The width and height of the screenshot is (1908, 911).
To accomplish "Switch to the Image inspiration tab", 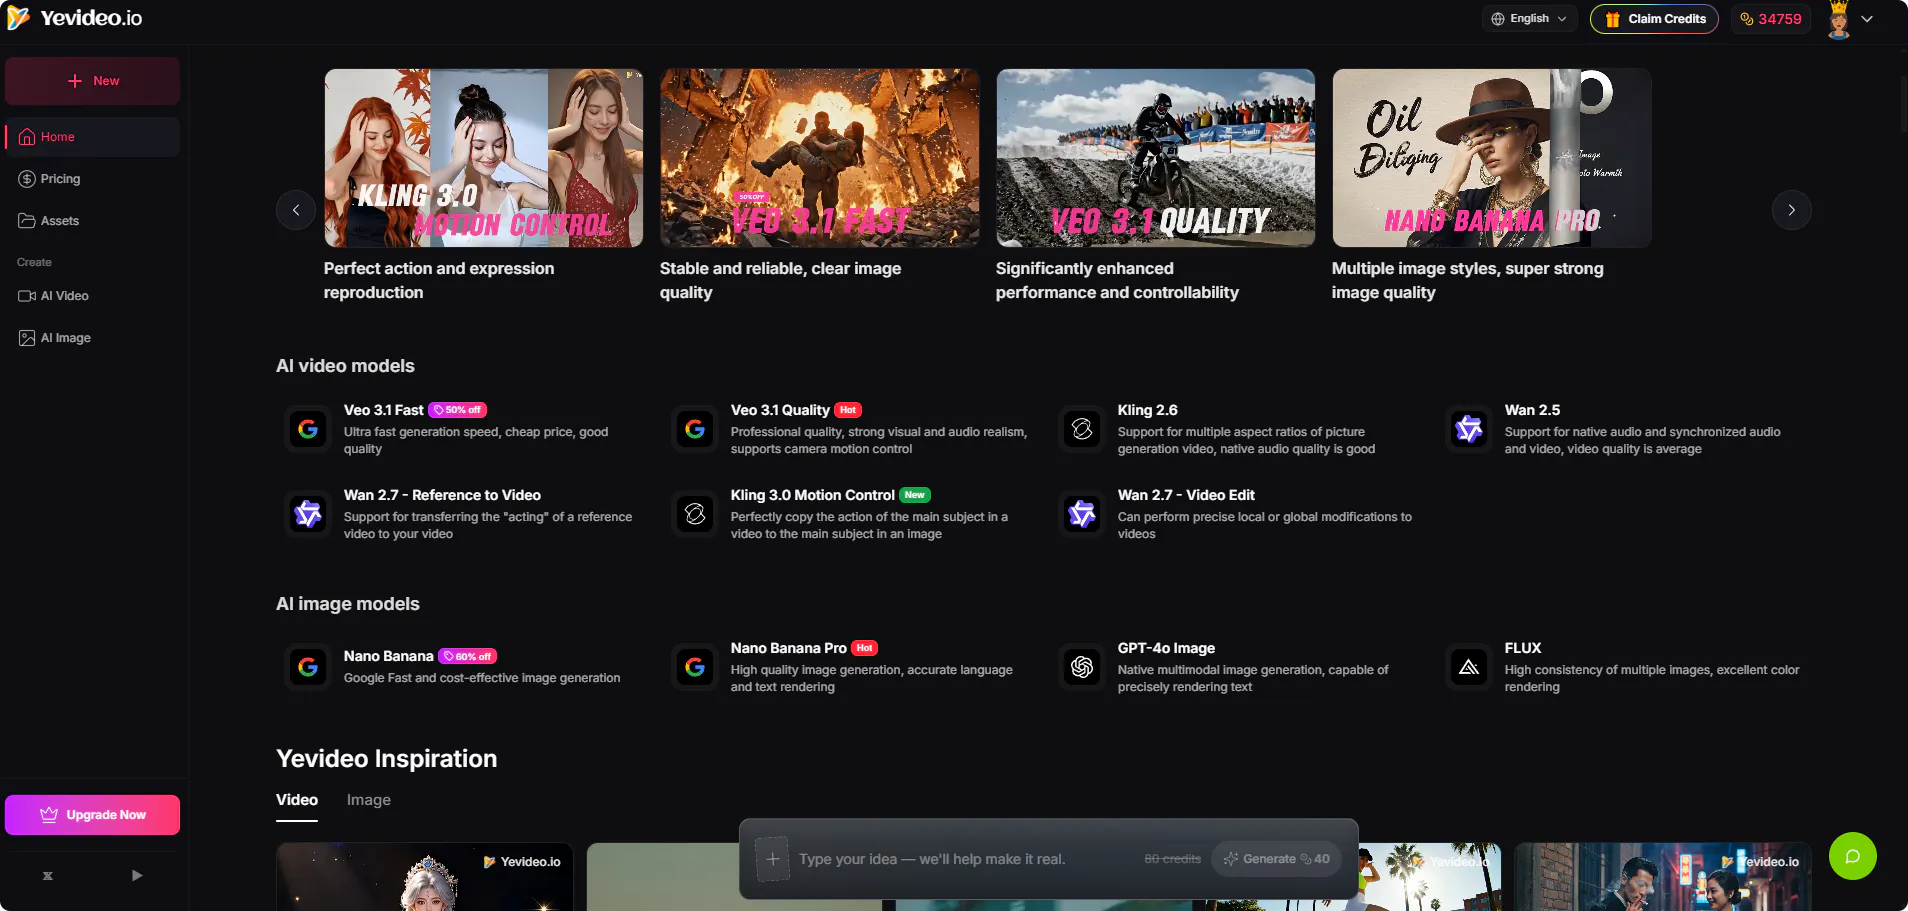I will (x=369, y=800).
